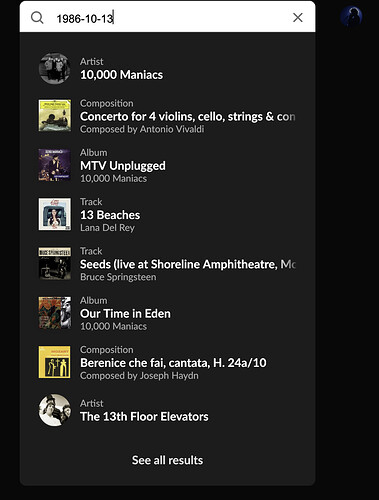Click the 13 Beaches track artwork

(x=55, y=214)
